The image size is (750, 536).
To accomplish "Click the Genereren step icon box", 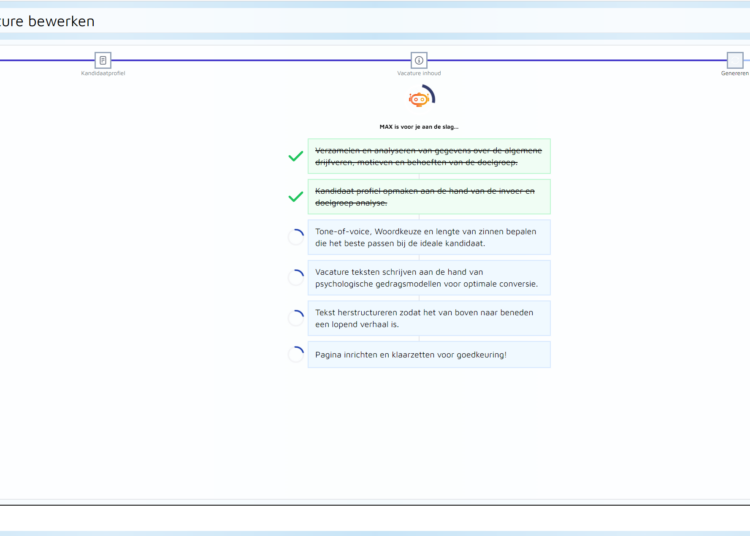I will [735, 60].
